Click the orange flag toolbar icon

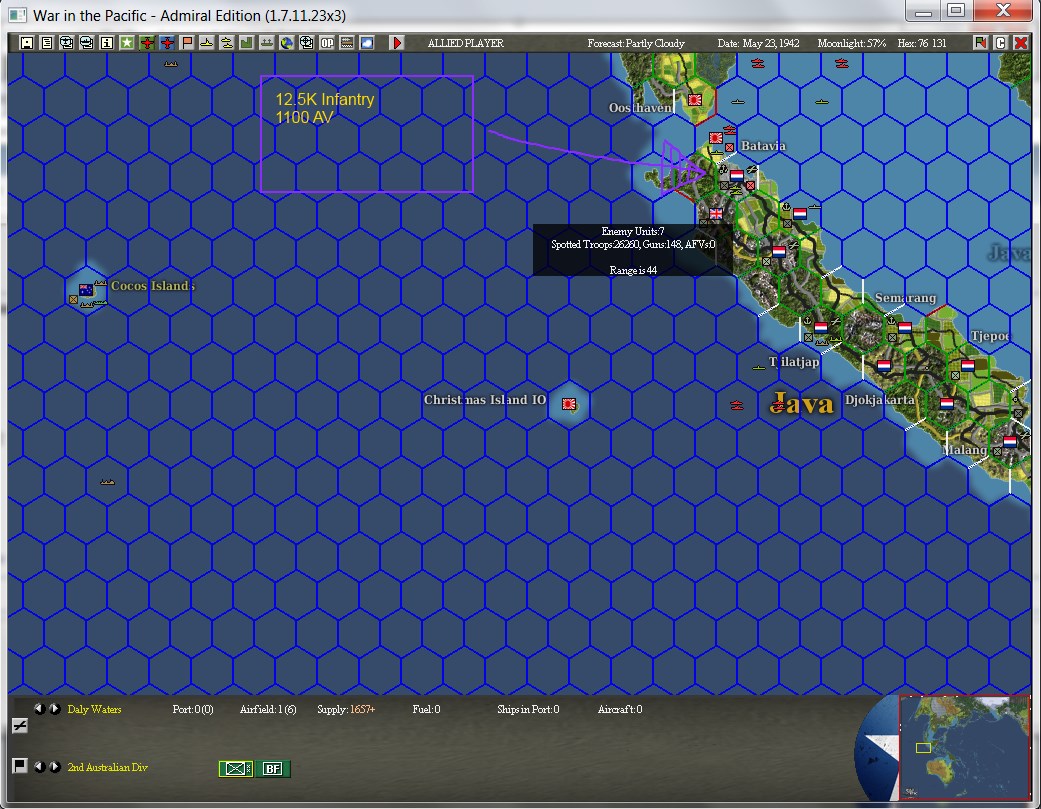pyautogui.click(x=187, y=43)
